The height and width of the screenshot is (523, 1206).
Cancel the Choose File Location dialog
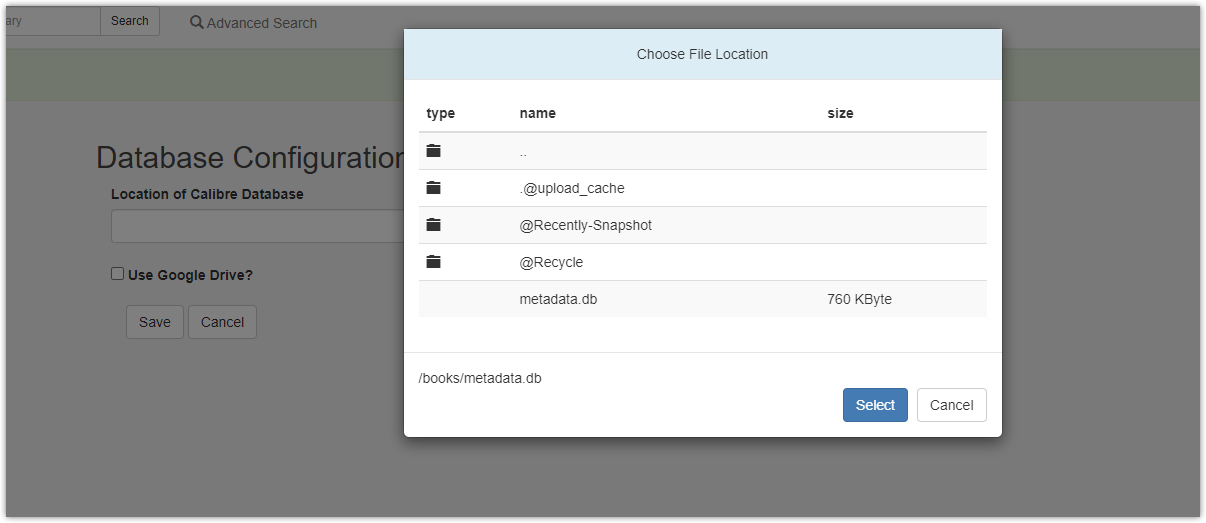coord(951,405)
